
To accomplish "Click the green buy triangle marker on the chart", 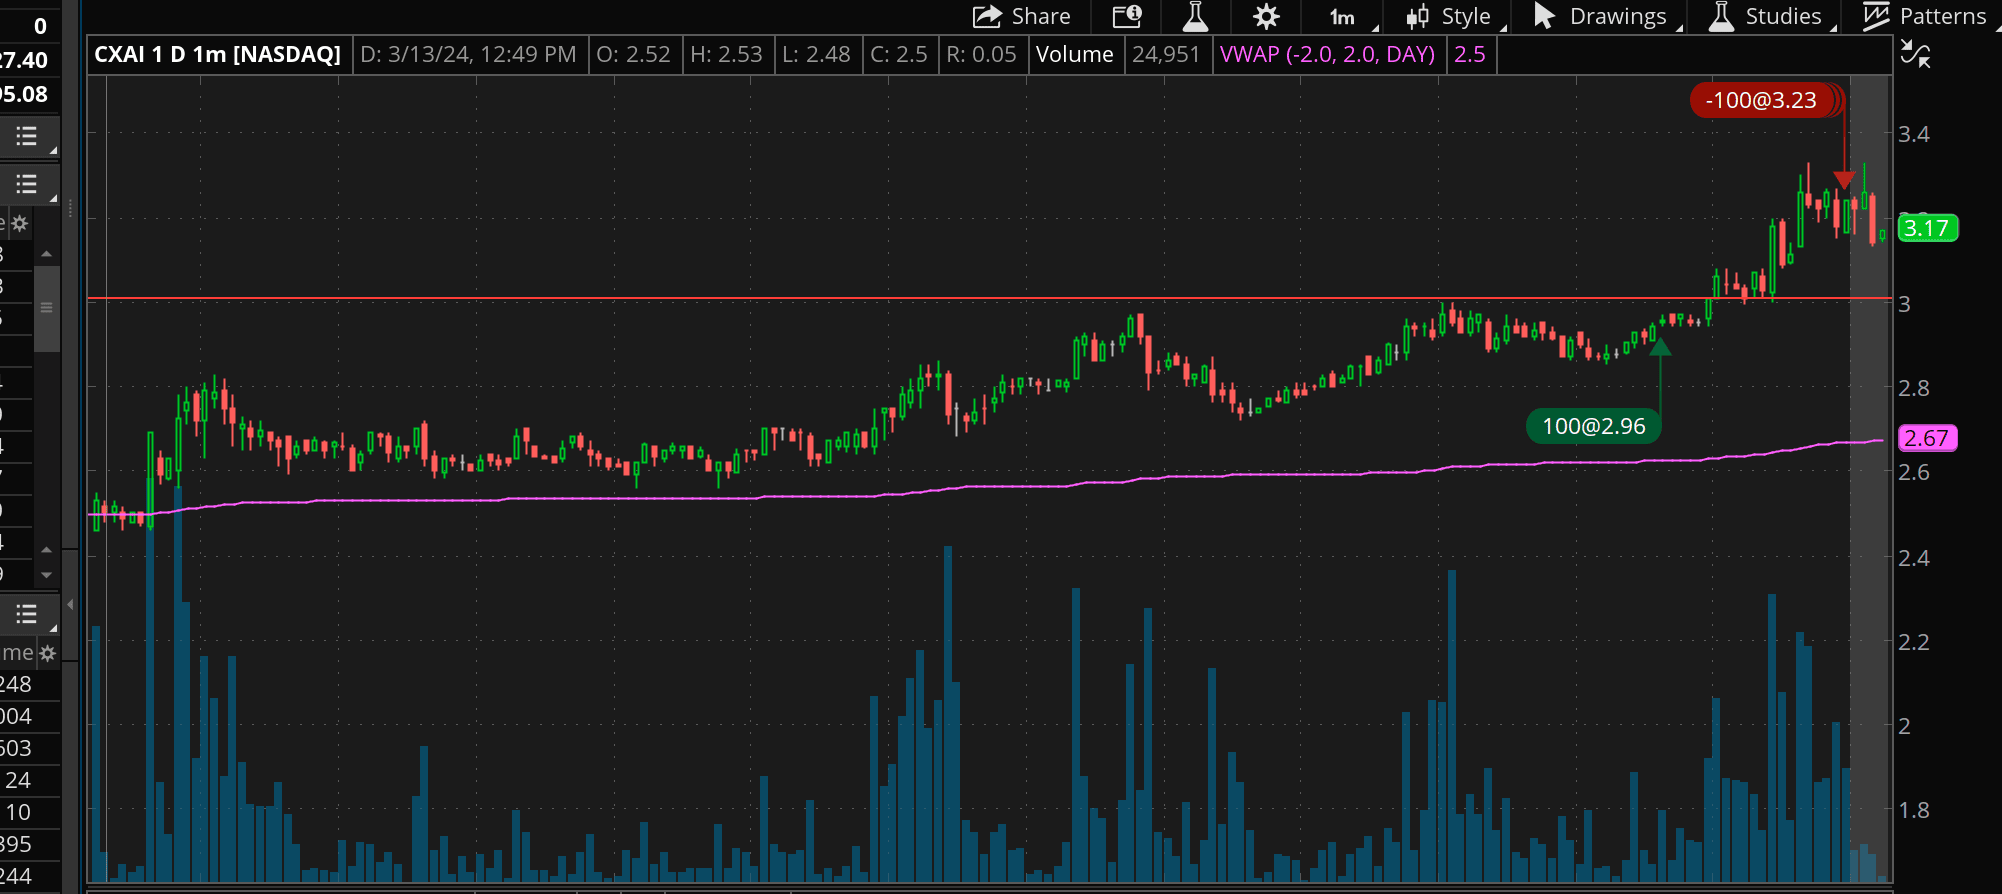I will (x=1660, y=347).
